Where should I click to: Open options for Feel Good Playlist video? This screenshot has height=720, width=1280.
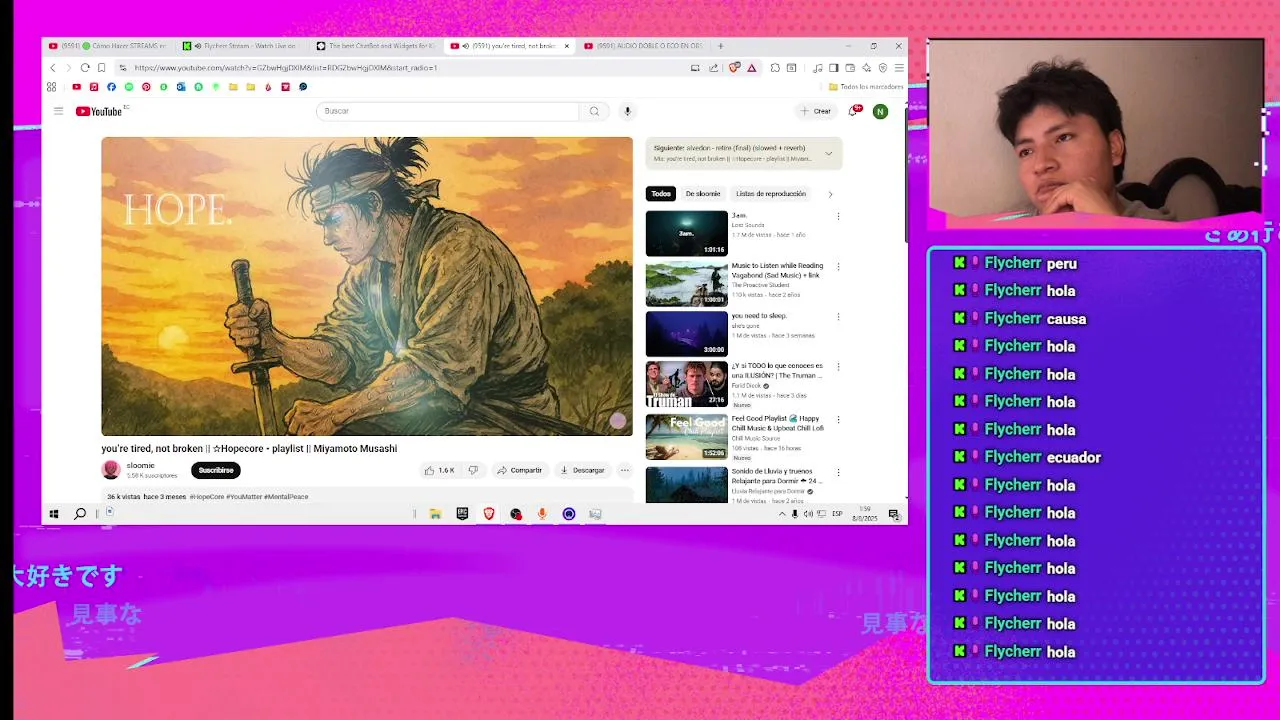838,420
